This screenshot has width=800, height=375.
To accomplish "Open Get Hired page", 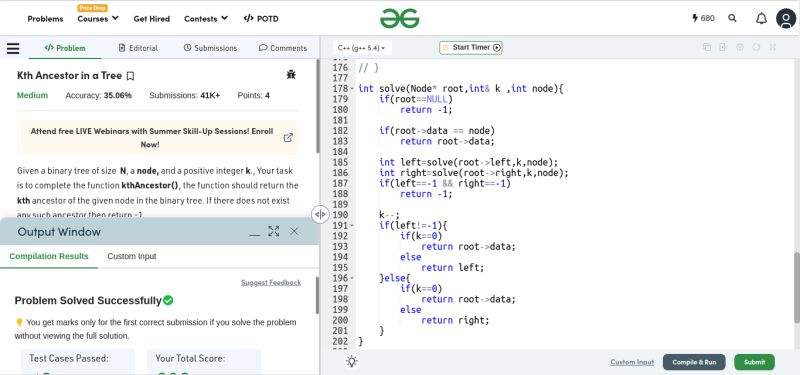I will click(x=152, y=18).
